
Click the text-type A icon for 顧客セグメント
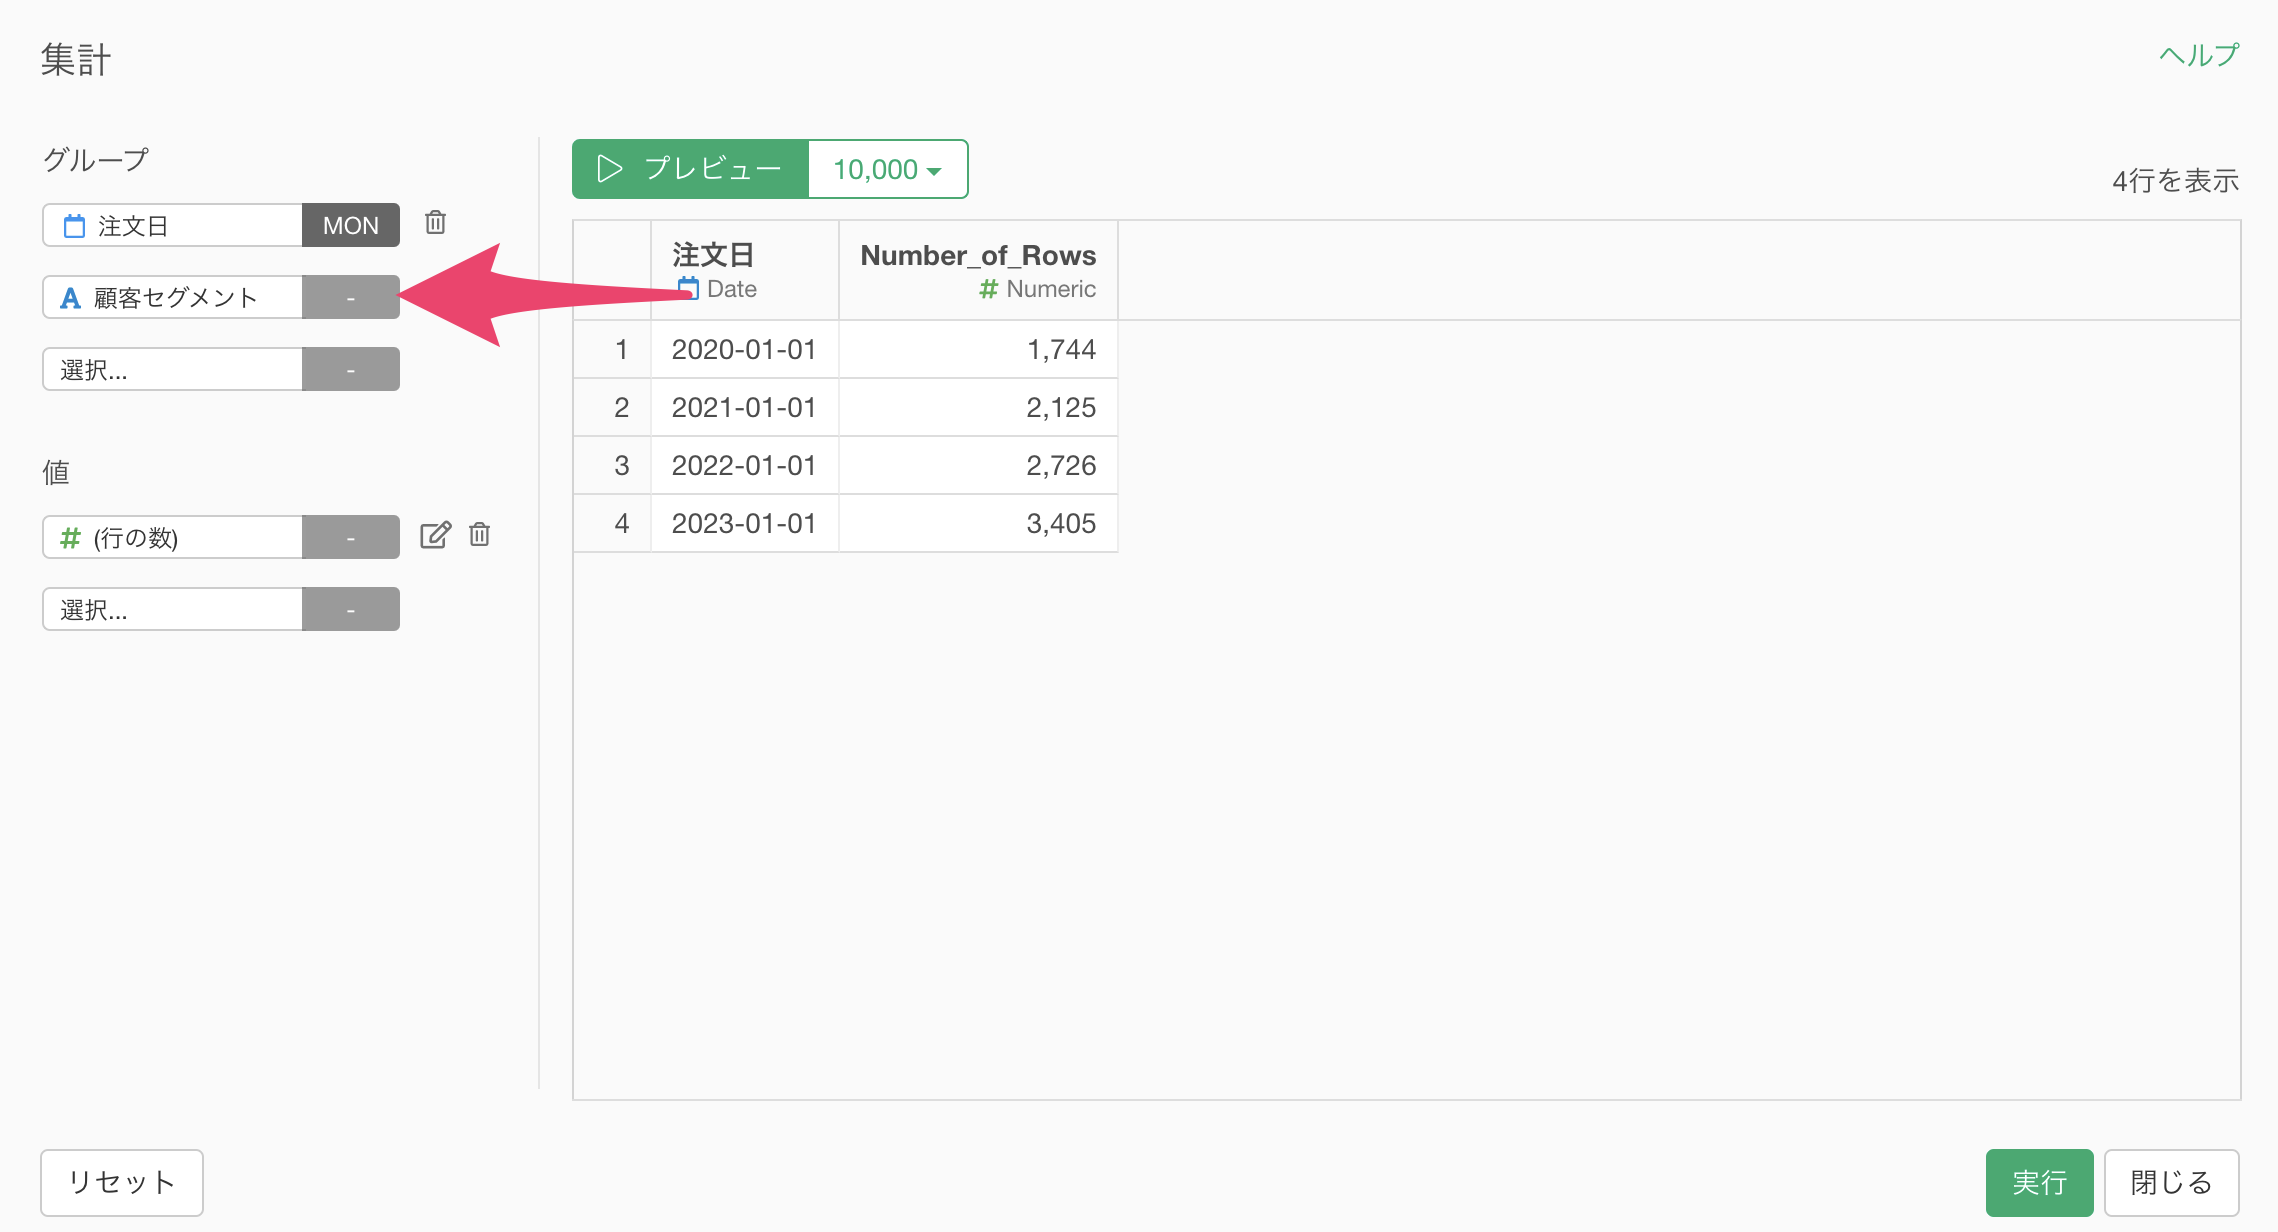click(70, 298)
